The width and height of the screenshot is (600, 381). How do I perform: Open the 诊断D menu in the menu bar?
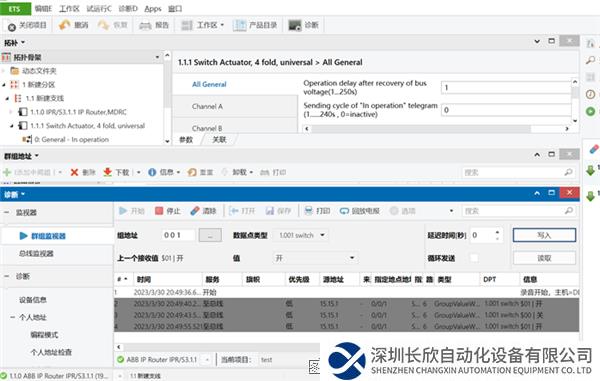point(128,8)
